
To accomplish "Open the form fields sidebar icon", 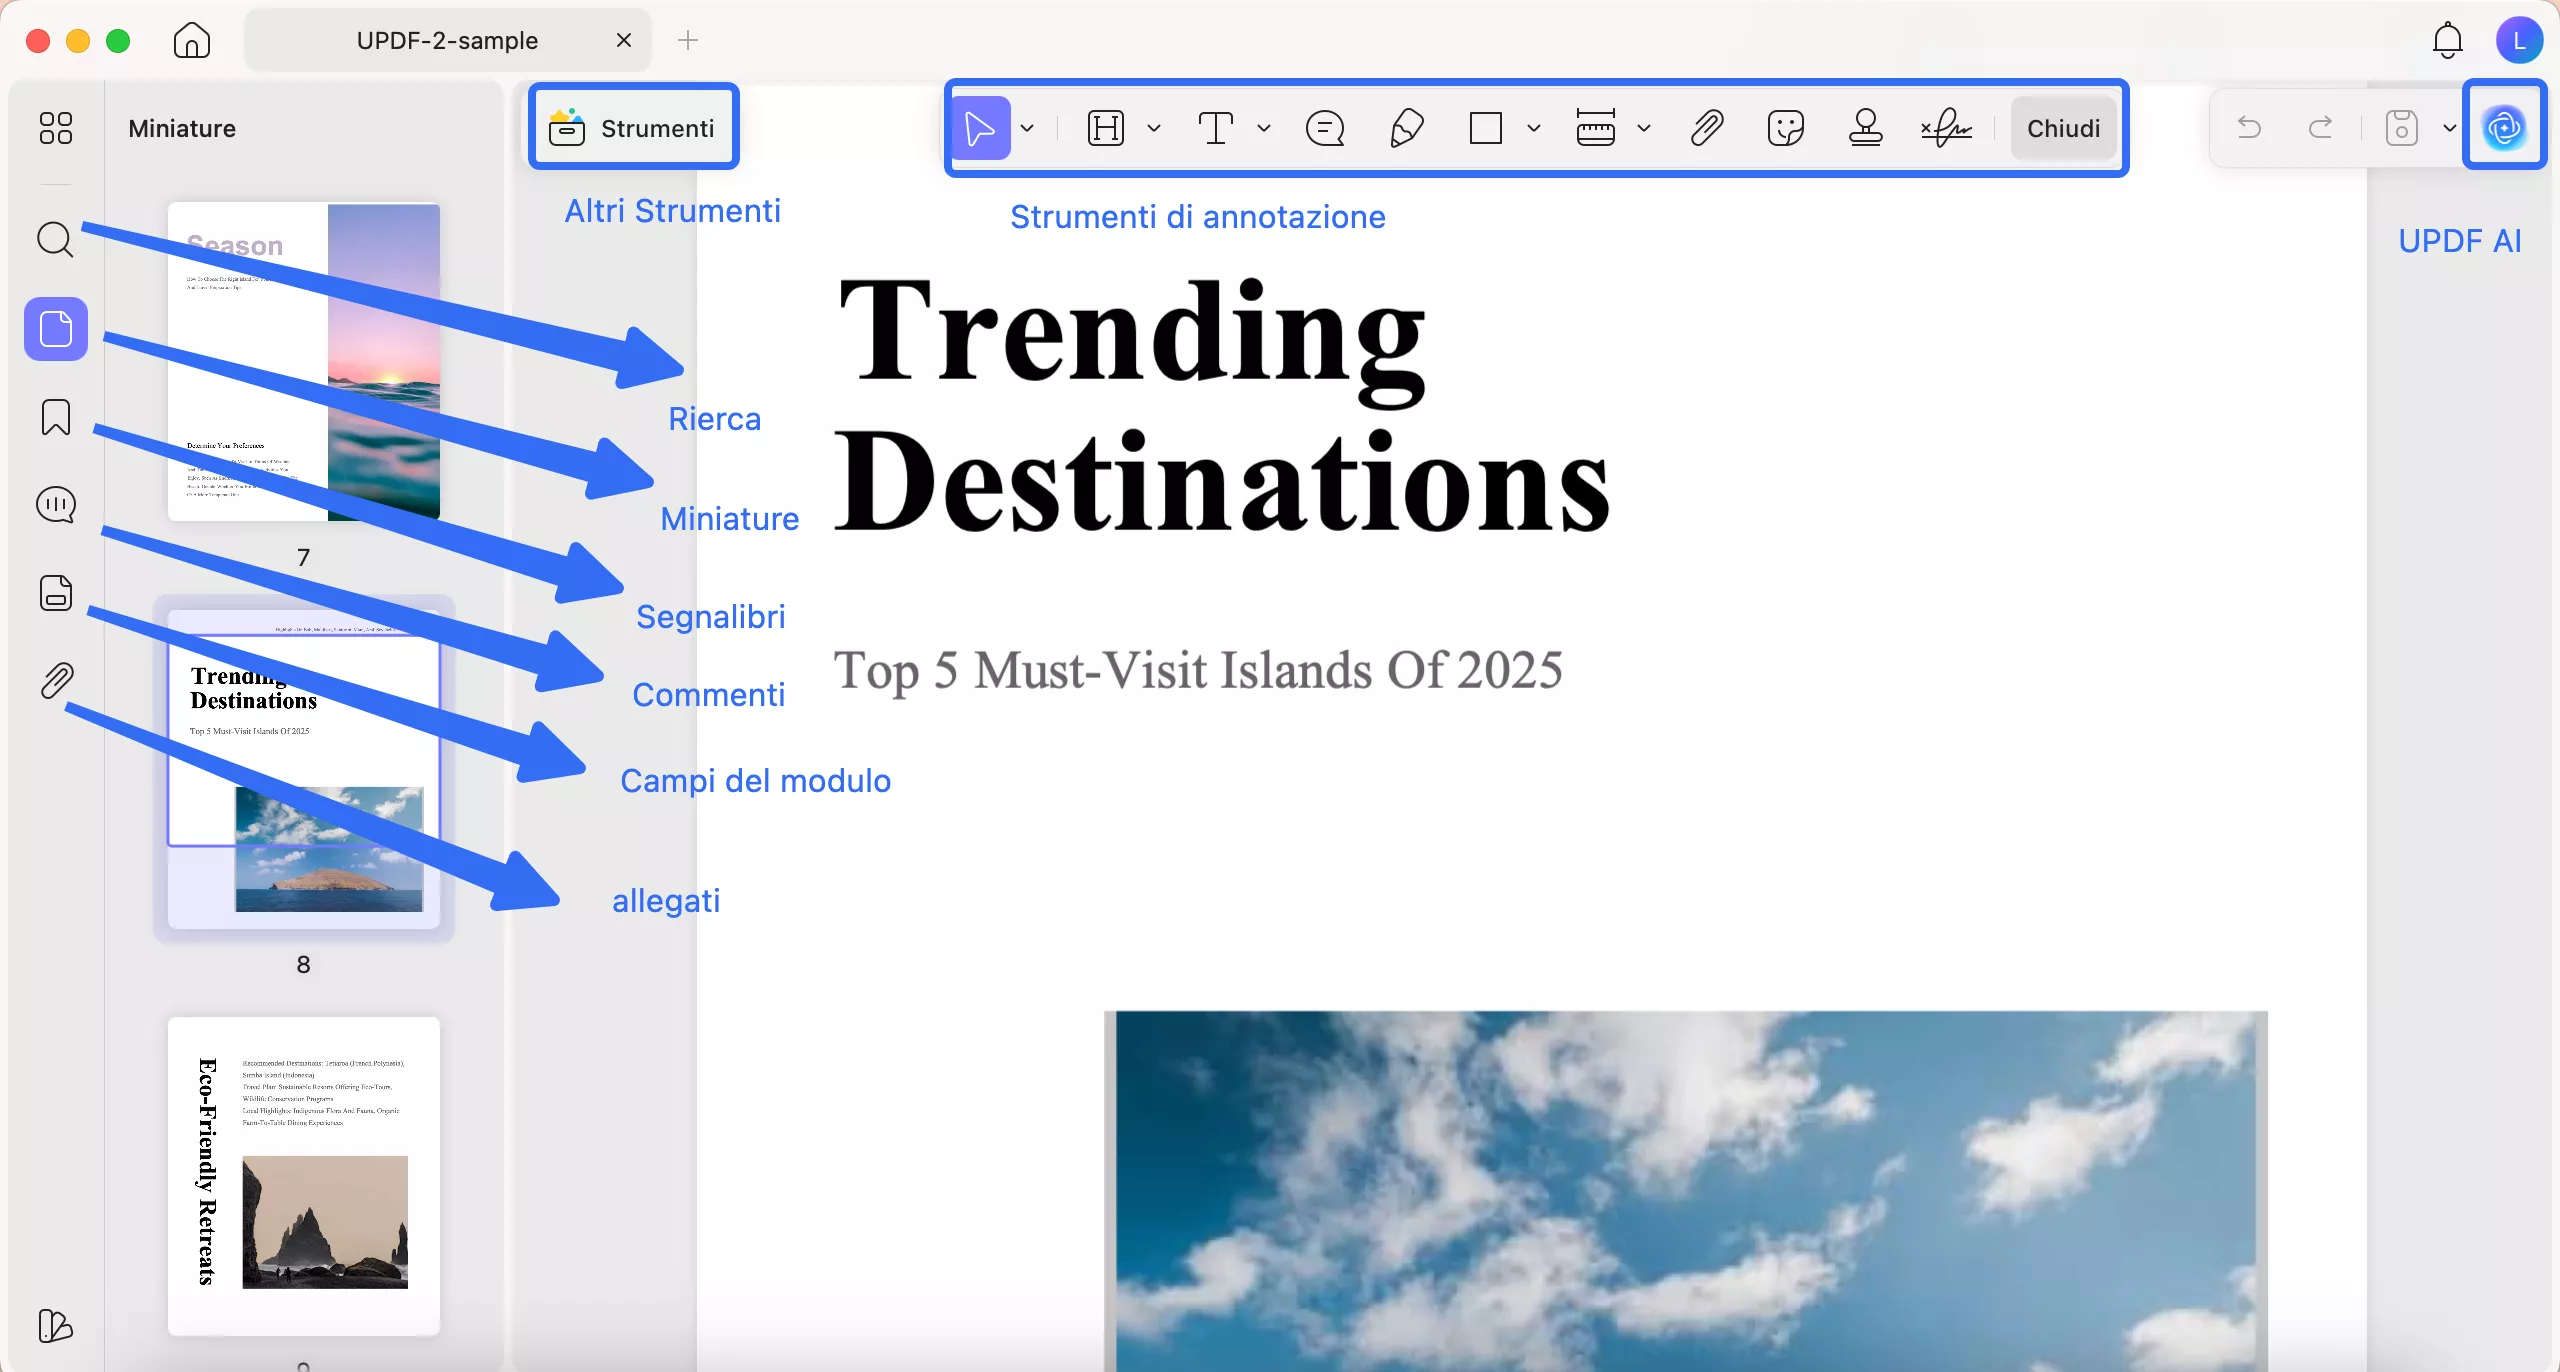I will click(x=55, y=593).
